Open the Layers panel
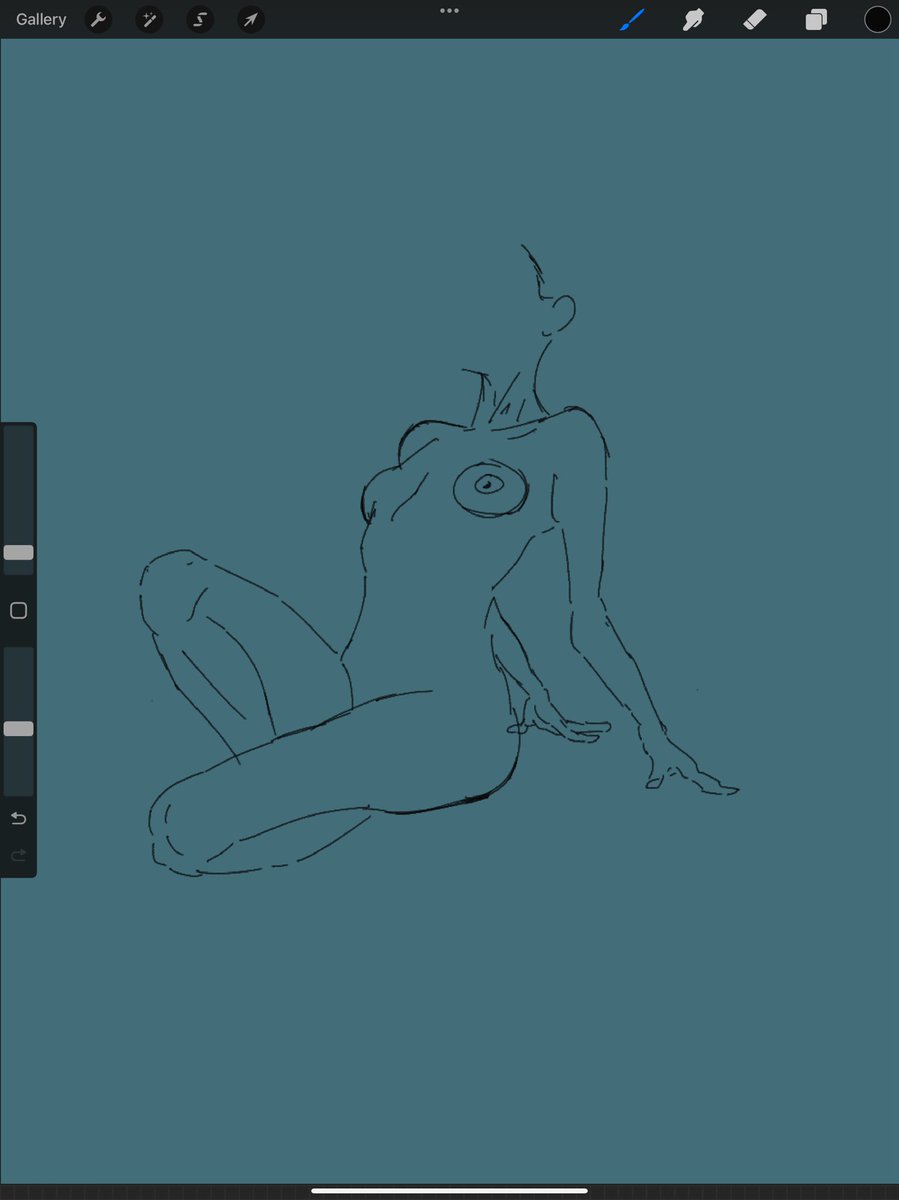The width and height of the screenshot is (899, 1200). point(816,19)
